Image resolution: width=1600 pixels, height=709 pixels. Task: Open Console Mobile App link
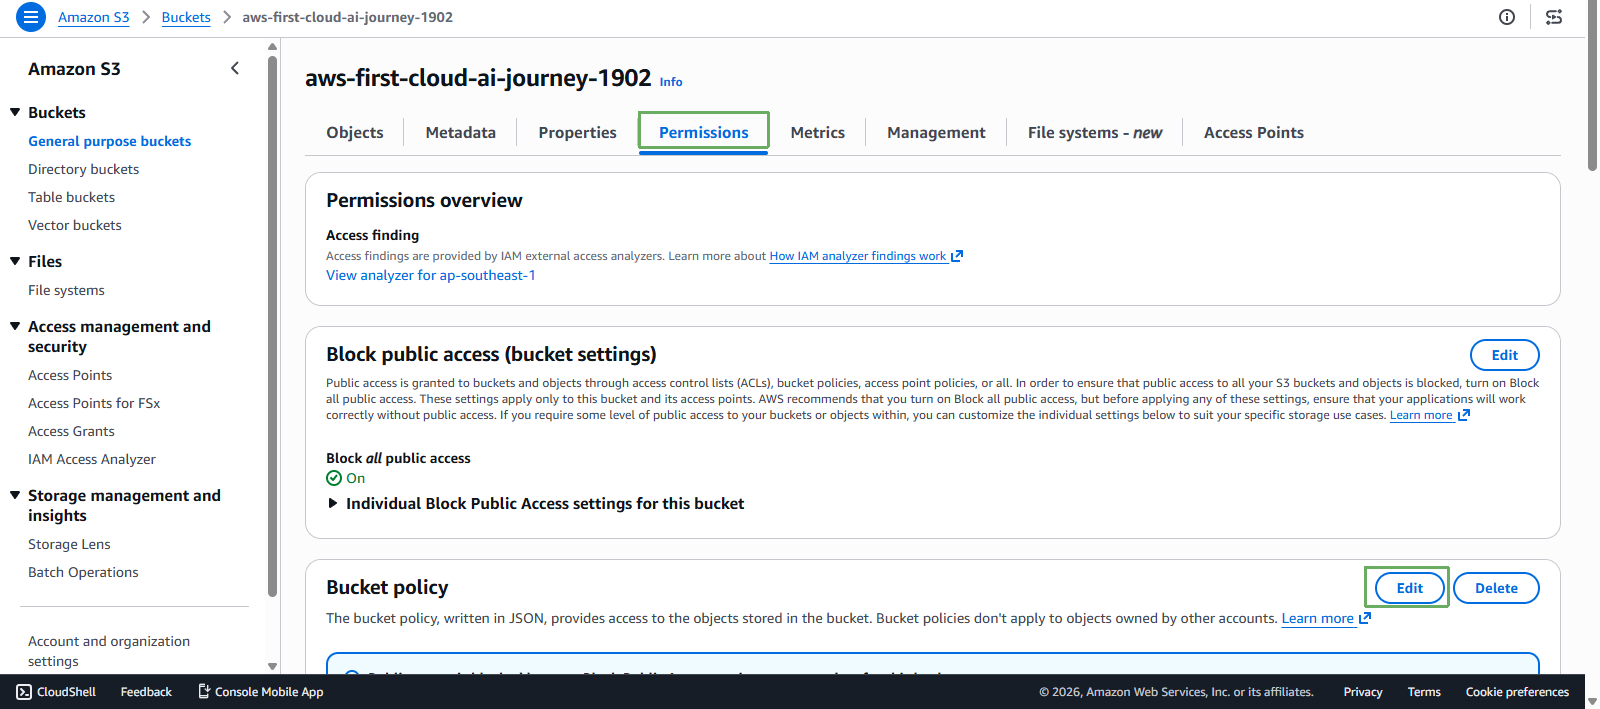pyautogui.click(x=260, y=692)
